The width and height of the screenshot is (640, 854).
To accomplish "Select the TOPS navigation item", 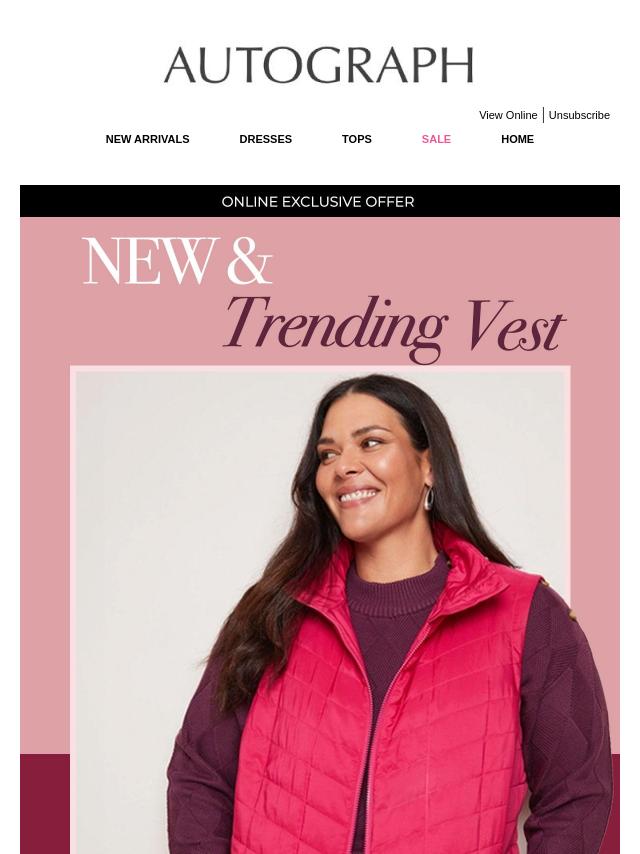I will (357, 139).
